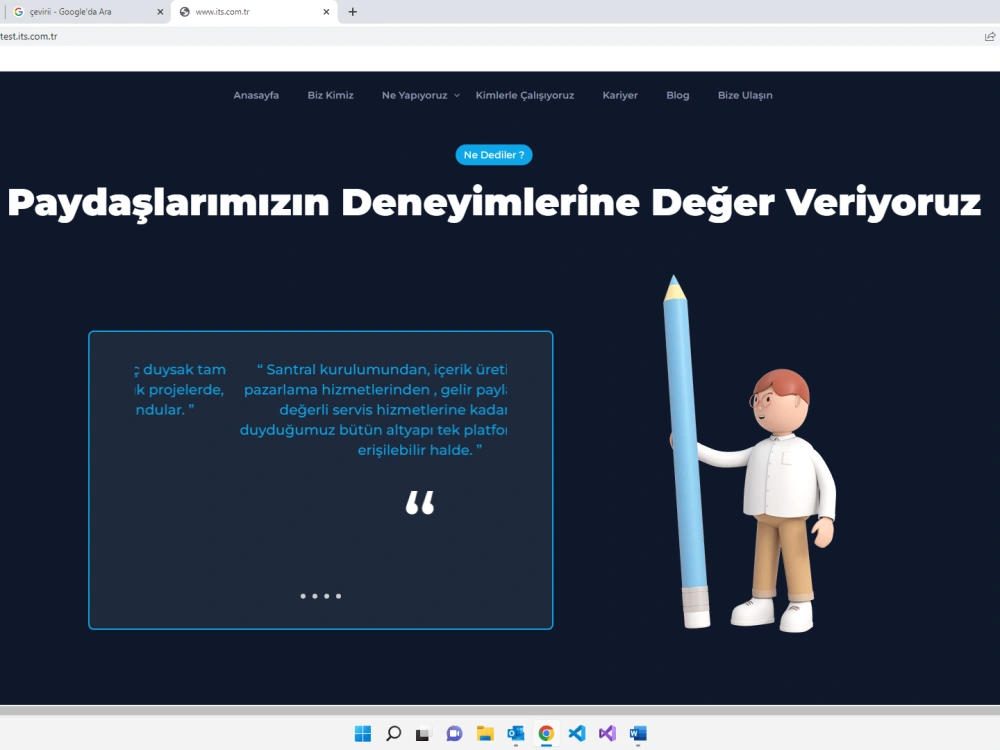Click the white quotation mark icon
The height and width of the screenshot is (750, 1000).
tap(420, 503)
